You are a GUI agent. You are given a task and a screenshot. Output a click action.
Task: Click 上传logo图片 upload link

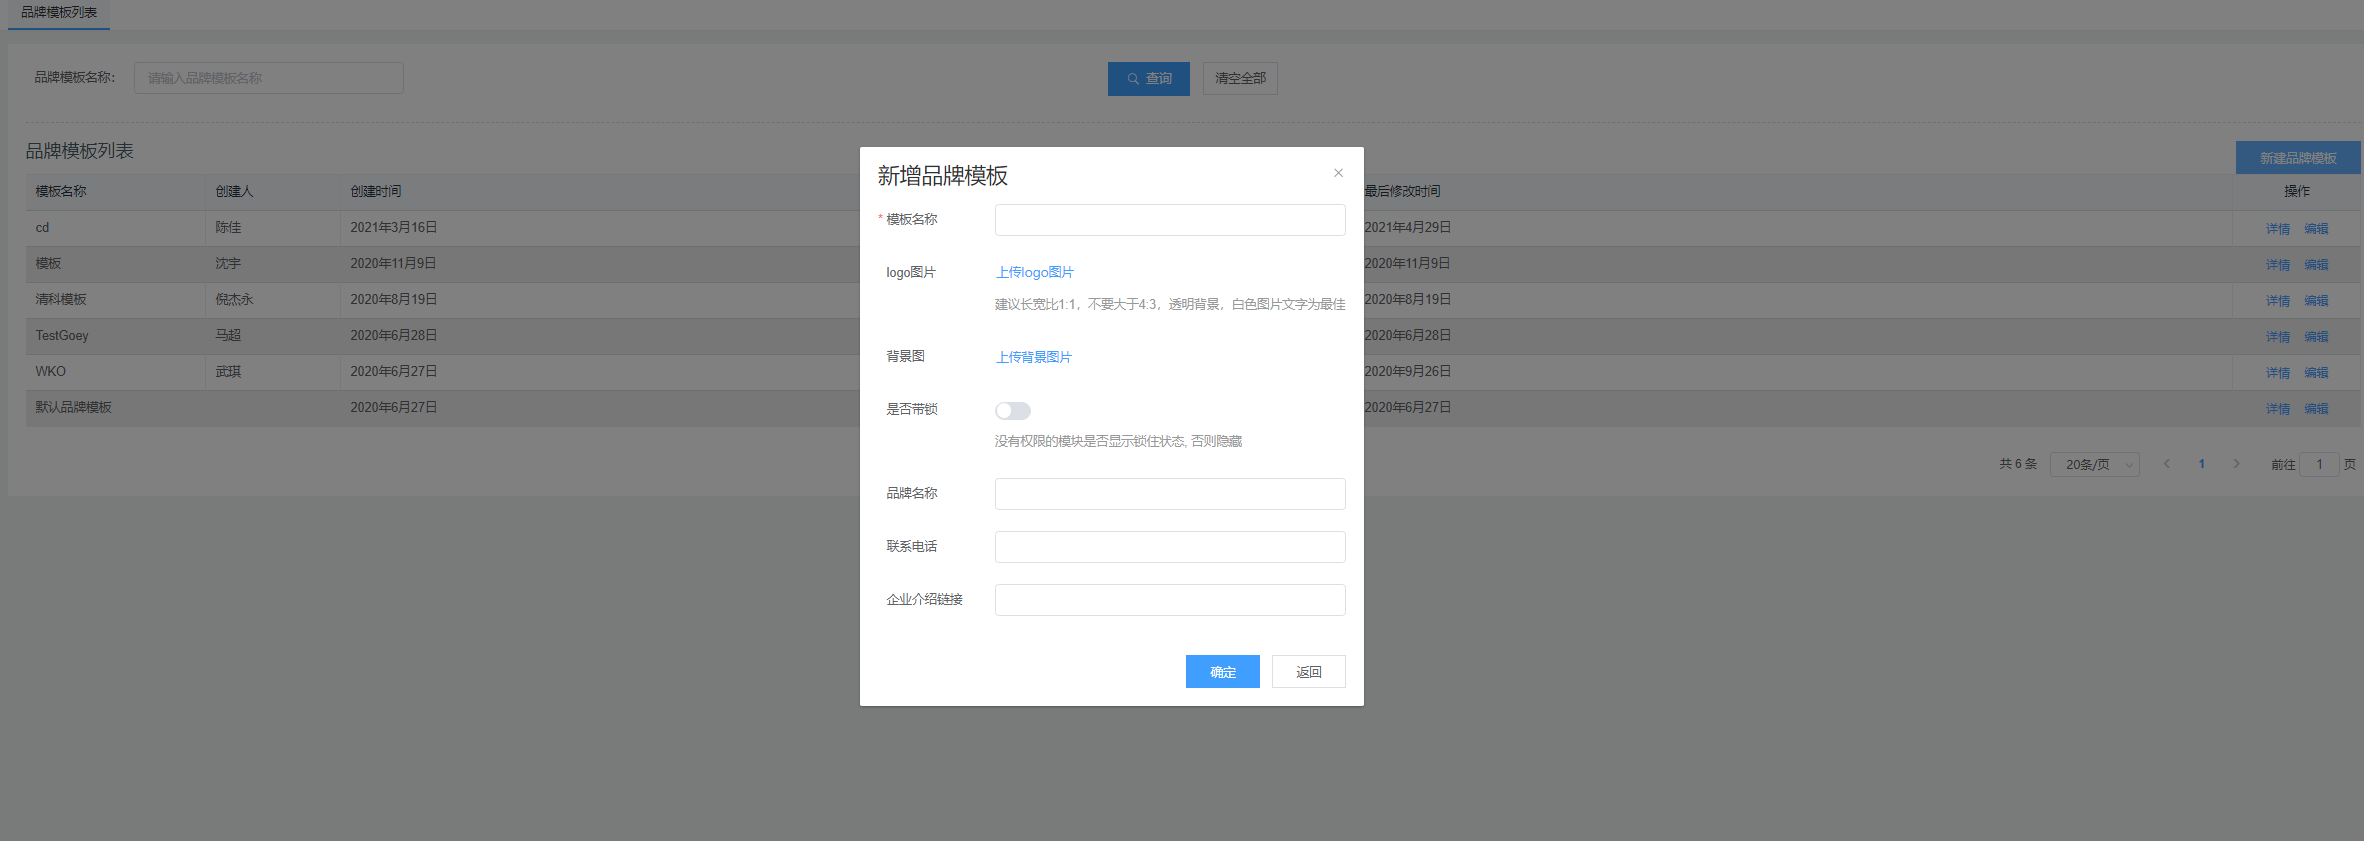(x=1034, y=272)
